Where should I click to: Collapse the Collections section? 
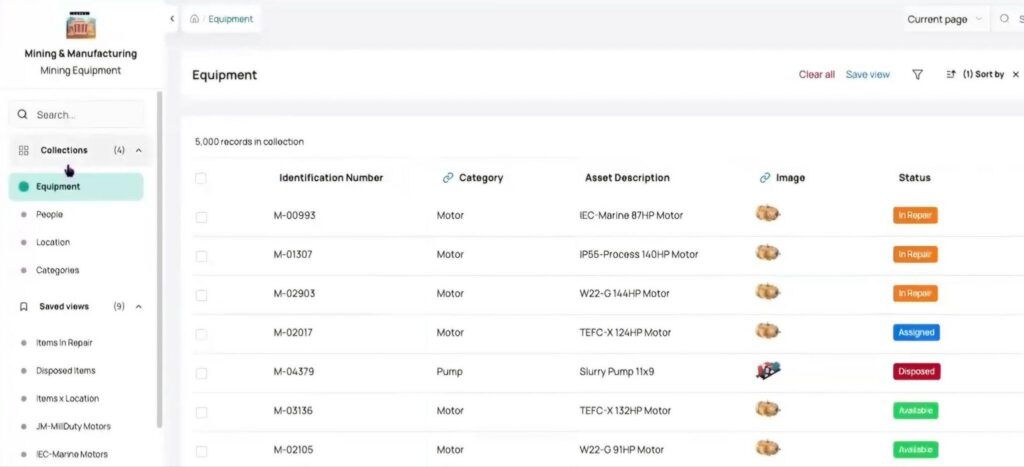pos(139,151)
